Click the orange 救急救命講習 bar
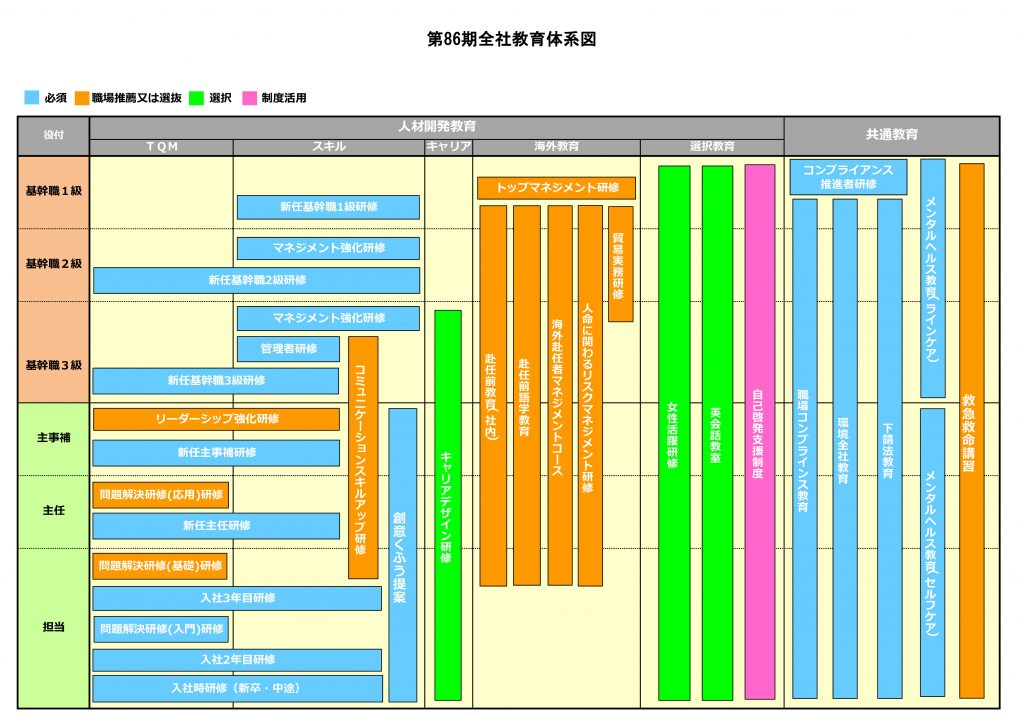This screenshot has height=724, width=1024. click(x=971, y=432)
